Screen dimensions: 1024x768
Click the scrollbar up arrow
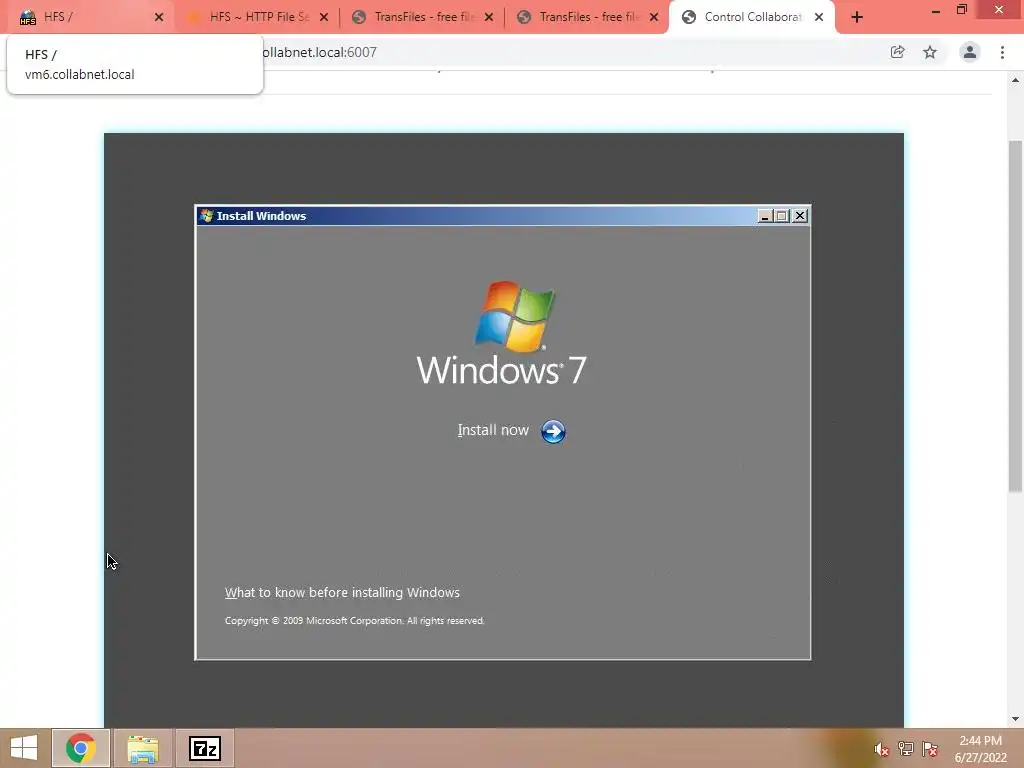[x=1015, y=80]
